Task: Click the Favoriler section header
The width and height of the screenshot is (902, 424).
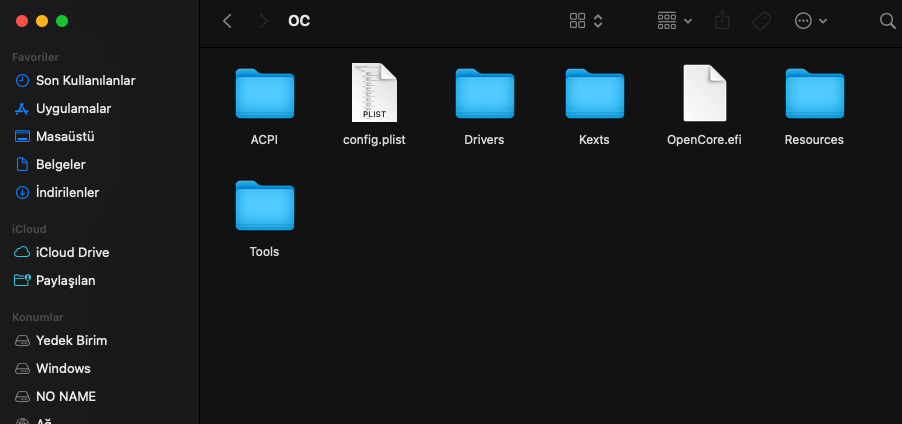Action: point(36,57)
